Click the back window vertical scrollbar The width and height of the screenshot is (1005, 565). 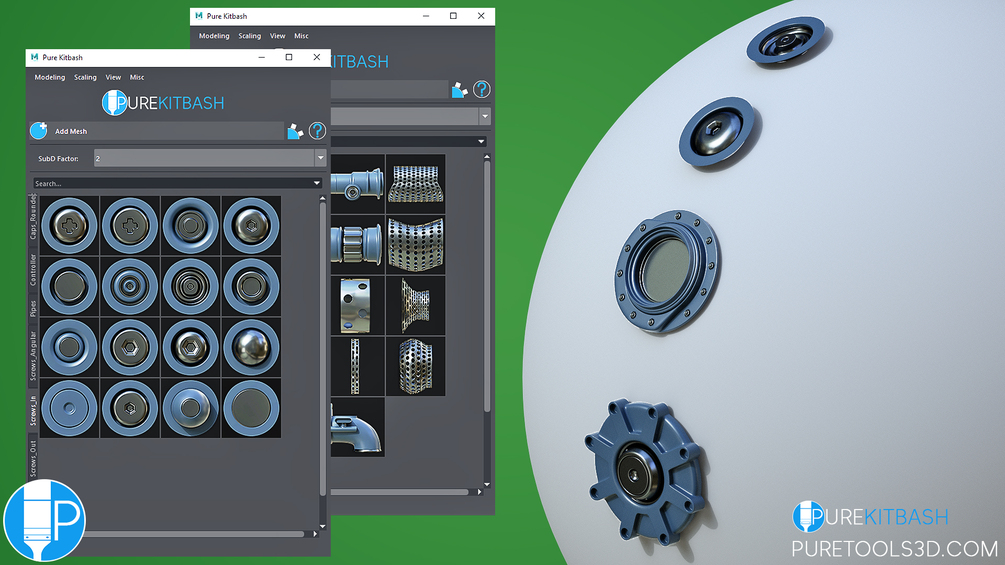[487, 285]
